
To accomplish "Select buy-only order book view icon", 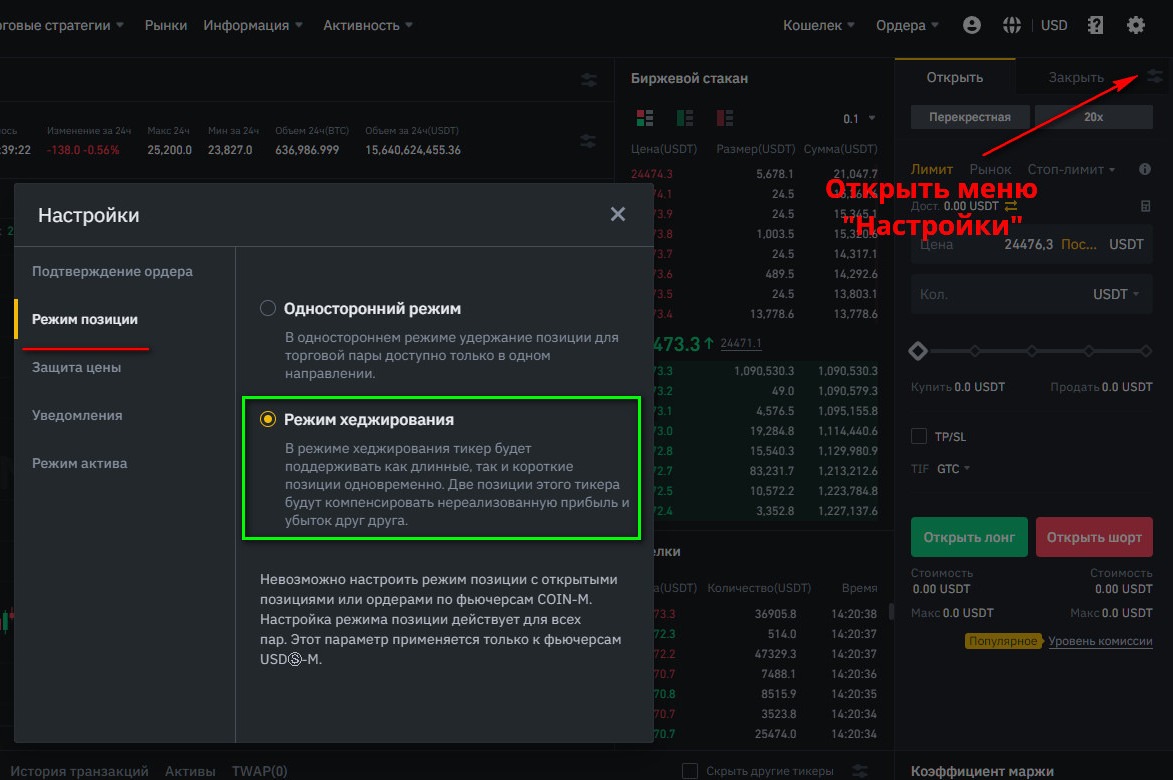I will pos(684,117).
